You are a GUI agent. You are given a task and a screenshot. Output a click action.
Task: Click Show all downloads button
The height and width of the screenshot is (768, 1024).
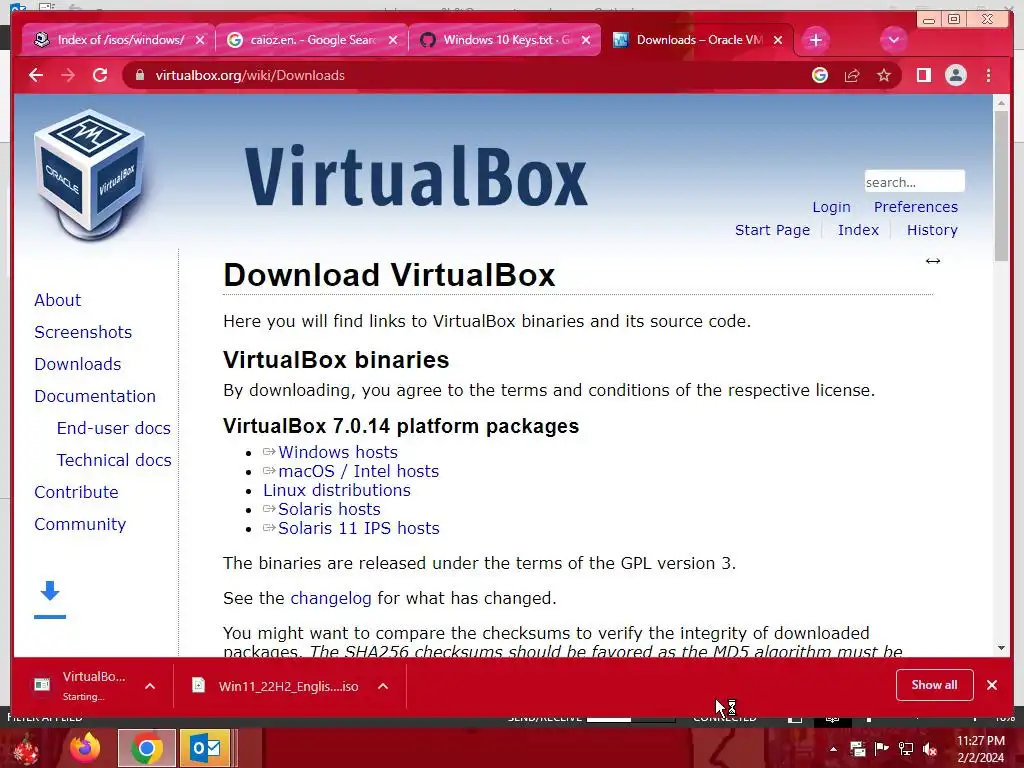tap(934, 684)
